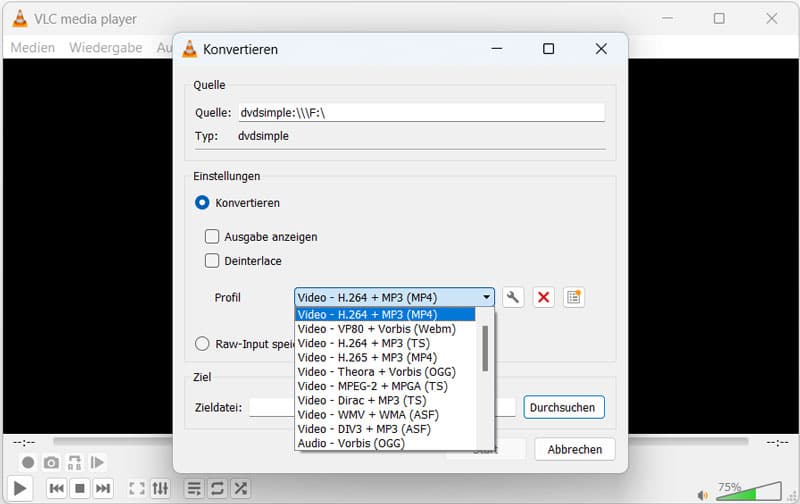800x504 pixels.
Task: Open the Wiedergabe menu
Action: point(106,47)
